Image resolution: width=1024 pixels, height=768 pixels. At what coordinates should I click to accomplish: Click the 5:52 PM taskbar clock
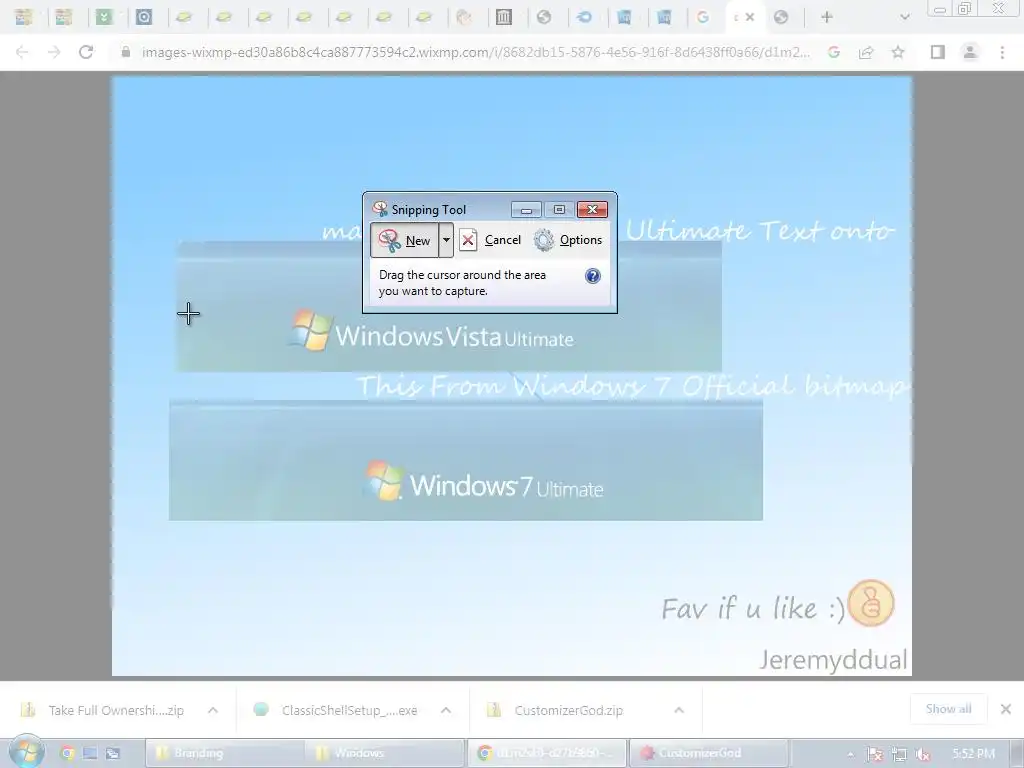pyautogui.click(x=974, y=754)
